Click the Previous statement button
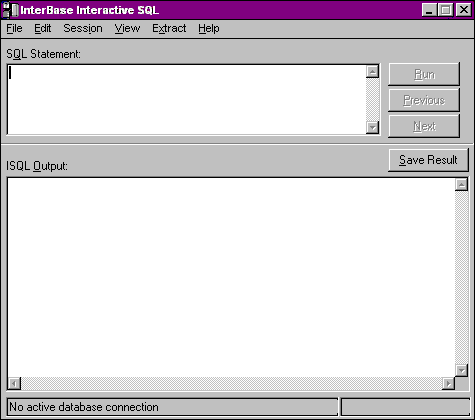This screenshot has width=475, height=420. pos(424,100)
